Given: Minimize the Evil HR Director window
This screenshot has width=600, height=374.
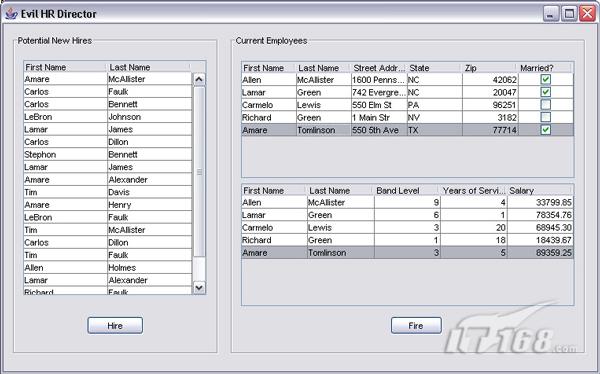Looking at the screenshot, I should (x=551, y=14).
